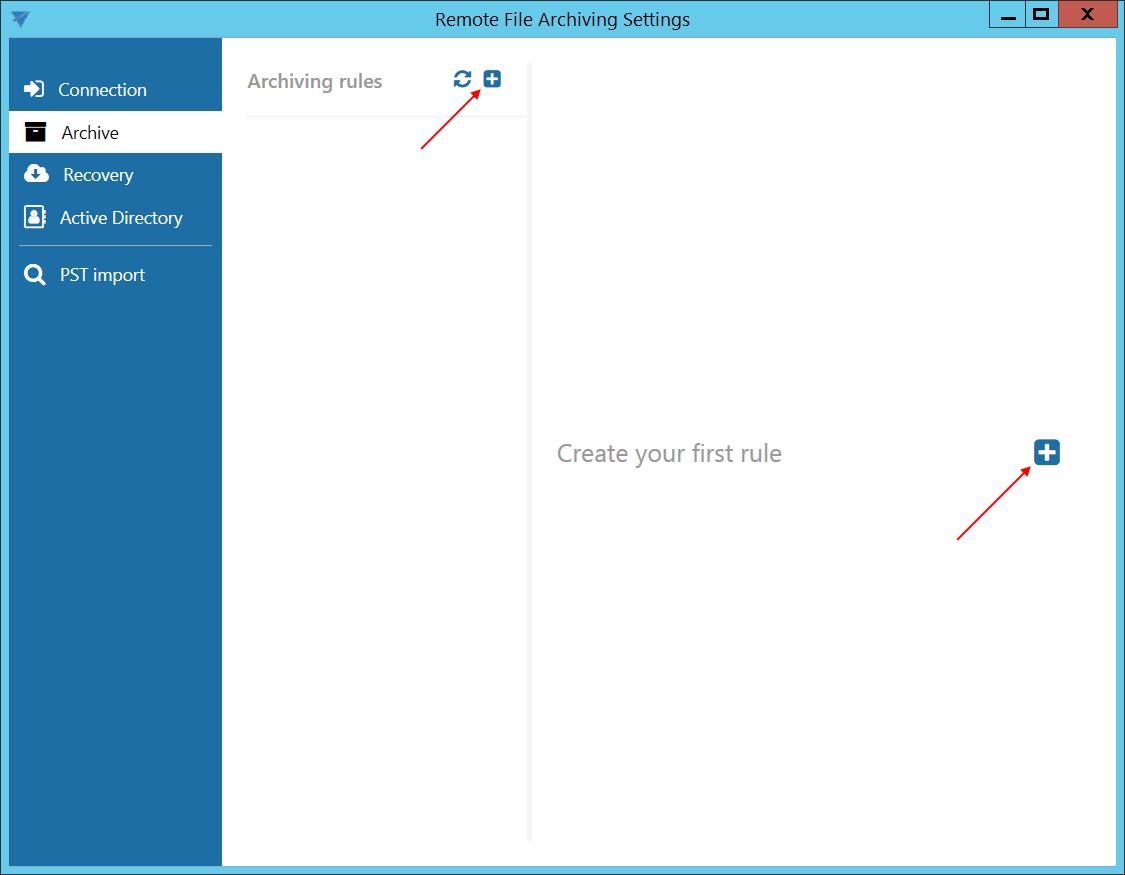The width and height of the screenshot is (1125, 875).
Task: Click the PST import magnifier icon
Action: (x=35, y=275)
